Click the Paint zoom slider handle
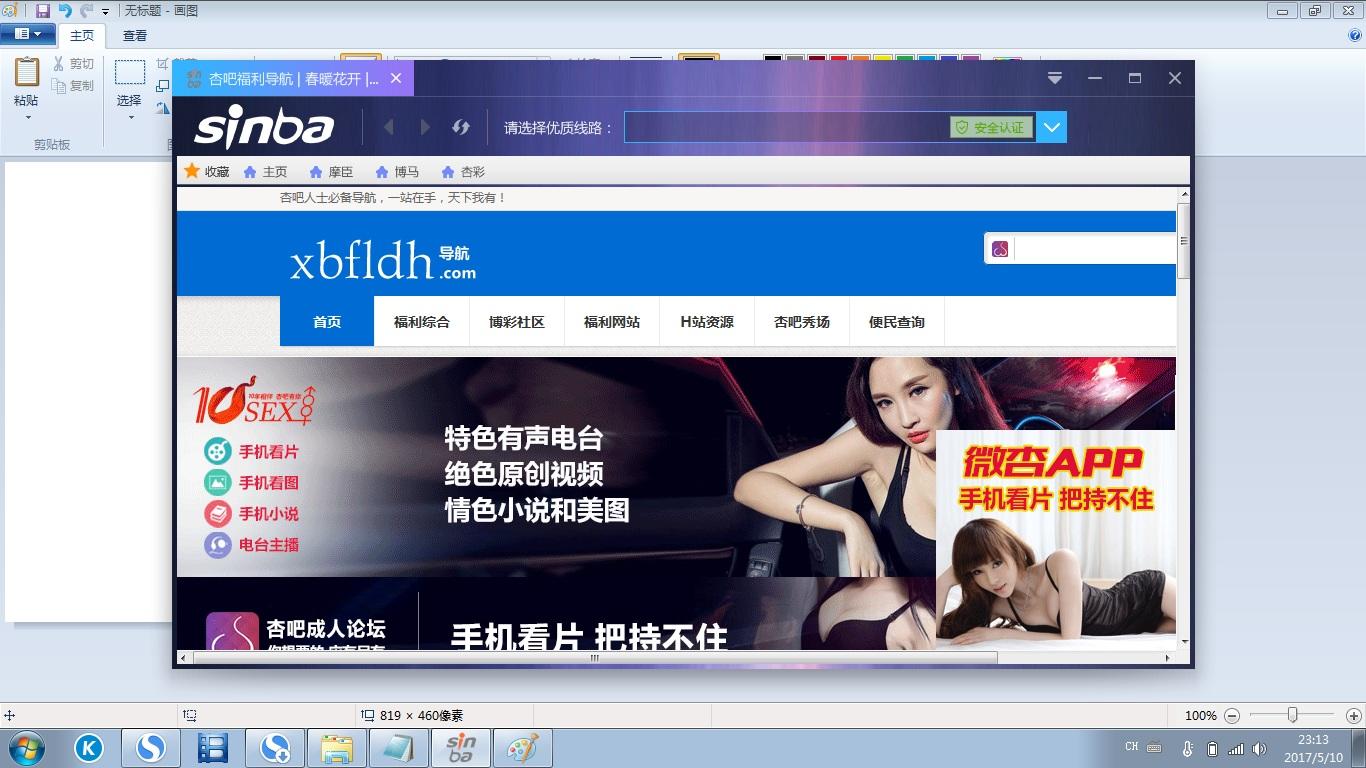This screenshot has height=768, width=1366. [1293, 715]
